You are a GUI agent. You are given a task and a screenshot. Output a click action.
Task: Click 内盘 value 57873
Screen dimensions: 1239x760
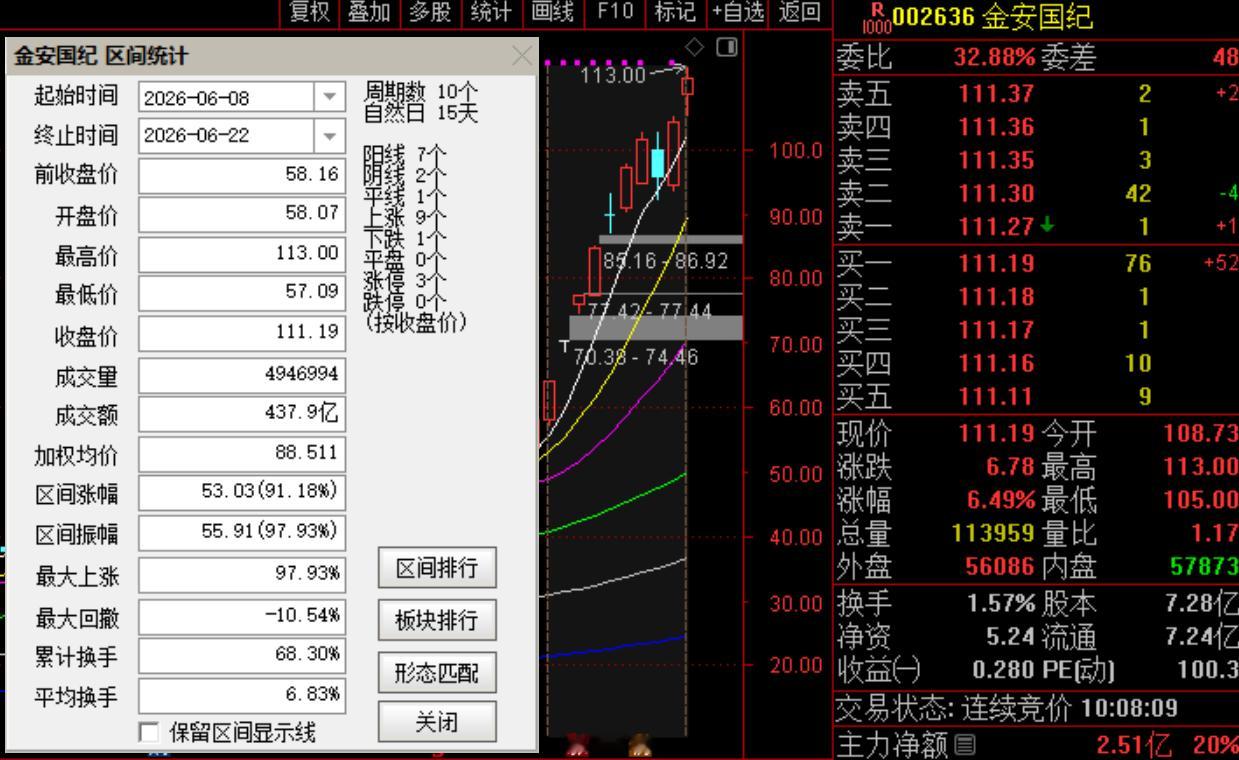pyautogui.click(x=1204, y=567)
